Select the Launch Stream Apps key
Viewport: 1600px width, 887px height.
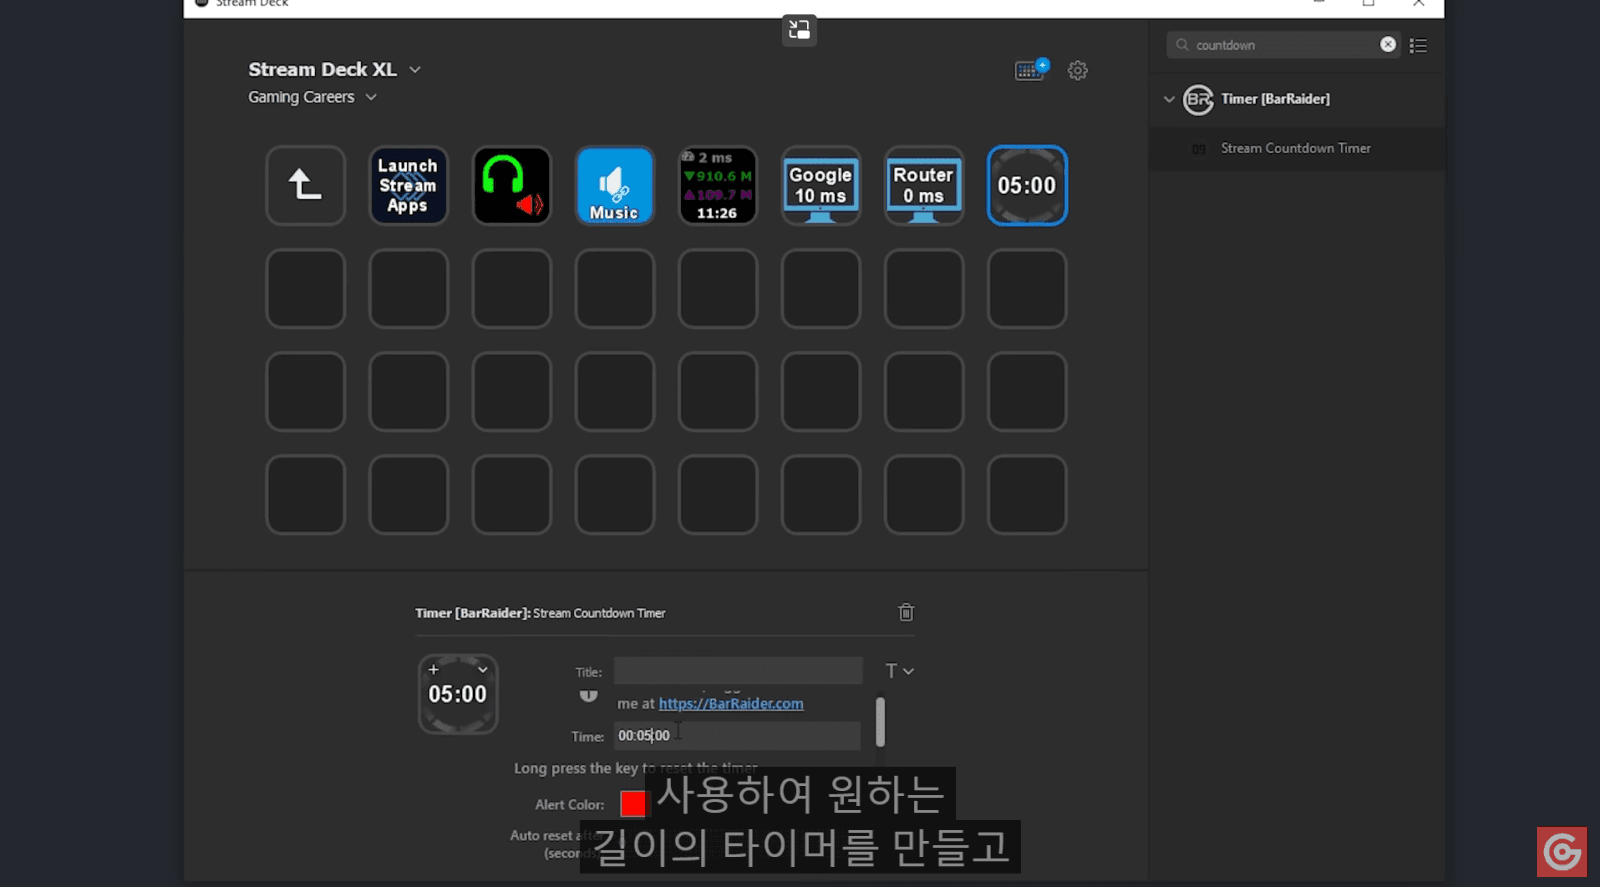pos(408,185)
